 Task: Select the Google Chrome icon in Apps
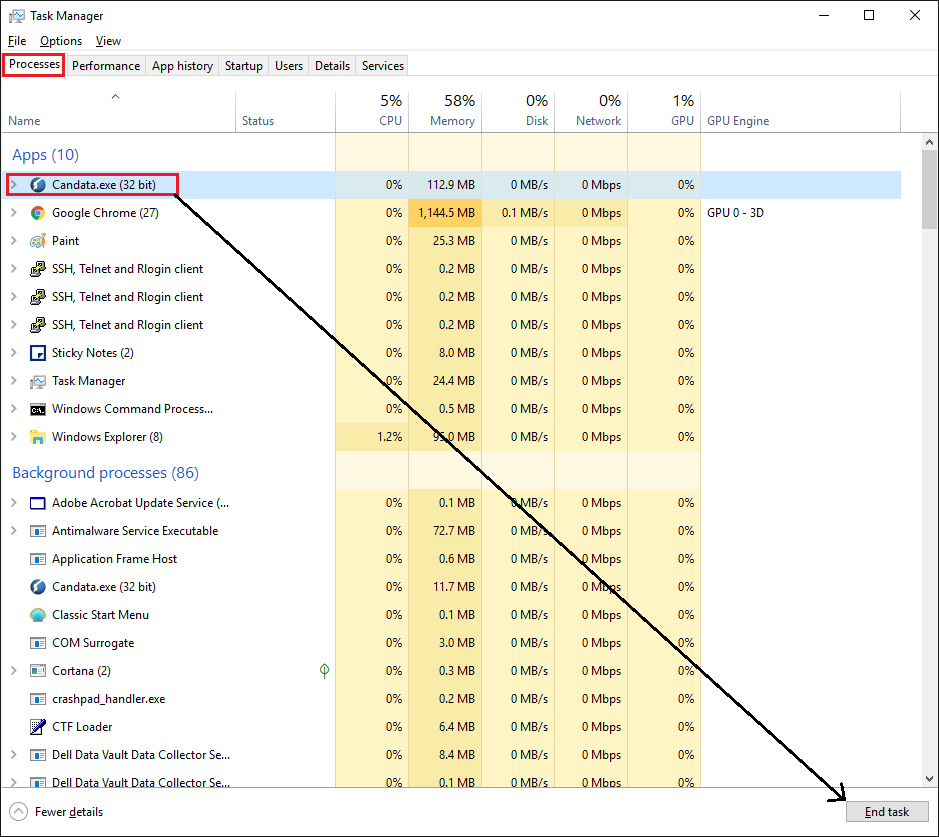[x=38, y=213]
